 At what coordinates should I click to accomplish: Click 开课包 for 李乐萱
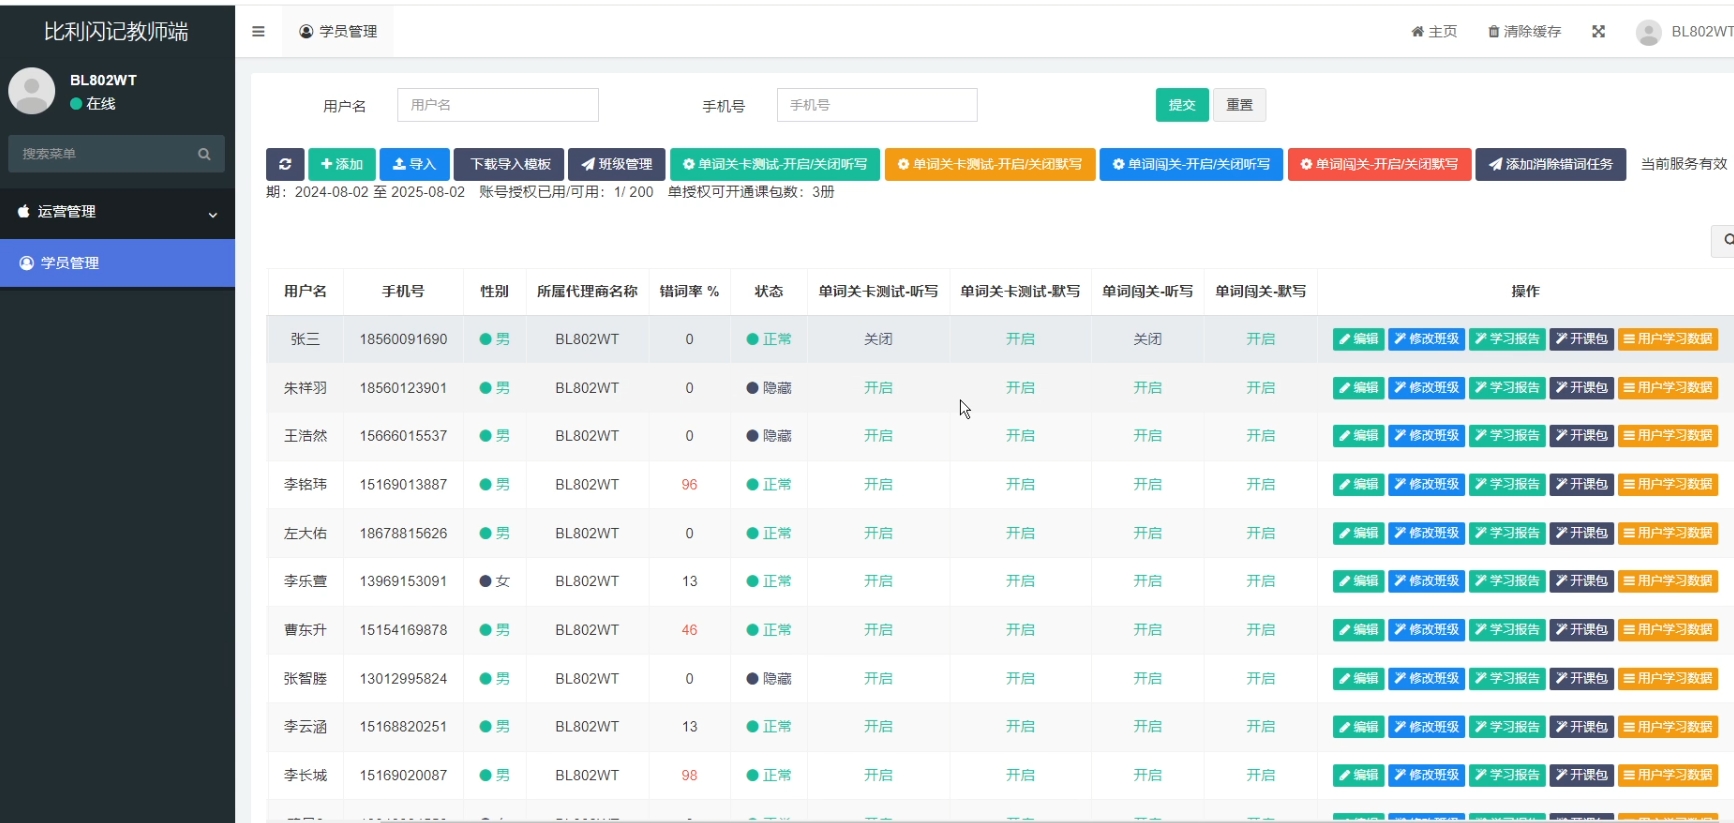[1581, 581]
